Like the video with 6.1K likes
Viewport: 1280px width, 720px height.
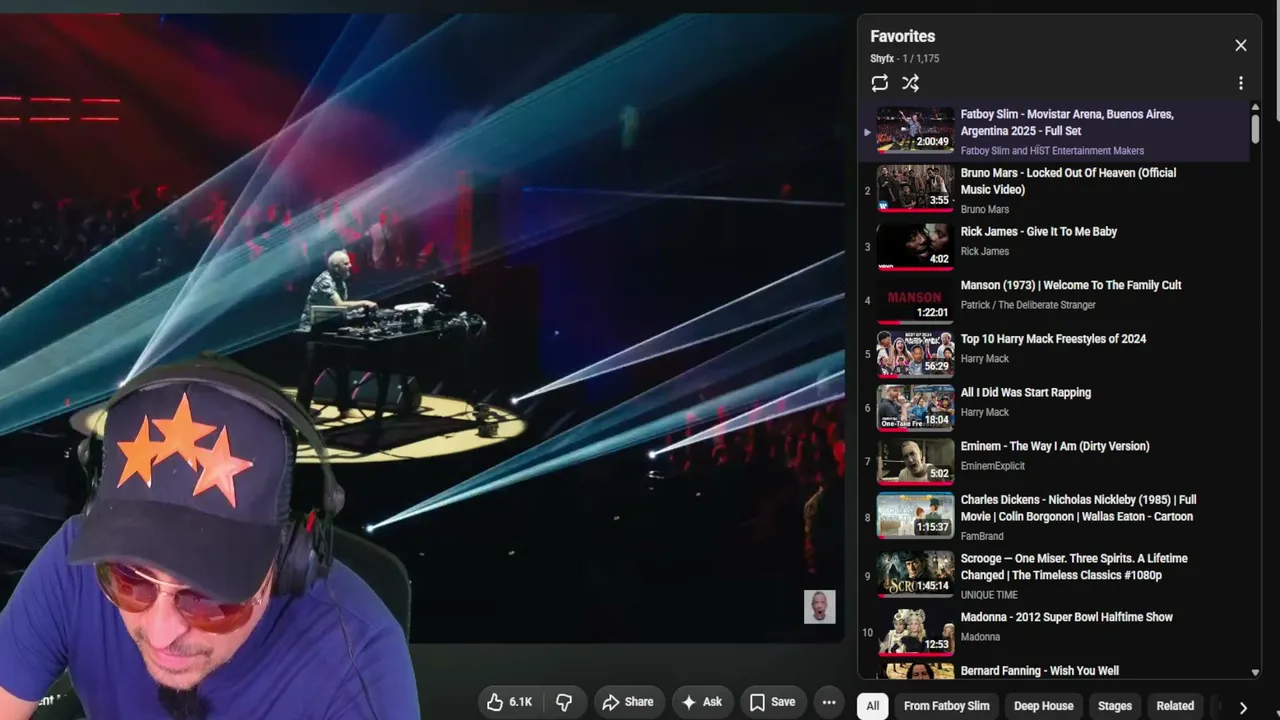pyautogui.click(x=509, y=702)
